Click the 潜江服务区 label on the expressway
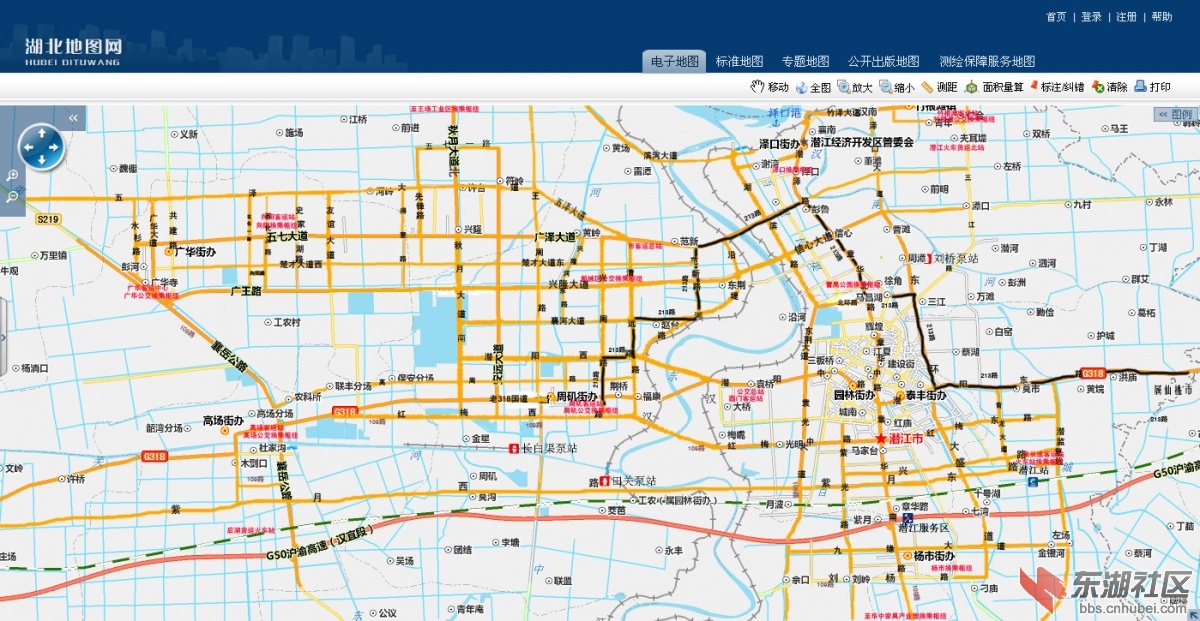Image resolution: width=1200 pixels, height=621 pixels. [924, 528]
